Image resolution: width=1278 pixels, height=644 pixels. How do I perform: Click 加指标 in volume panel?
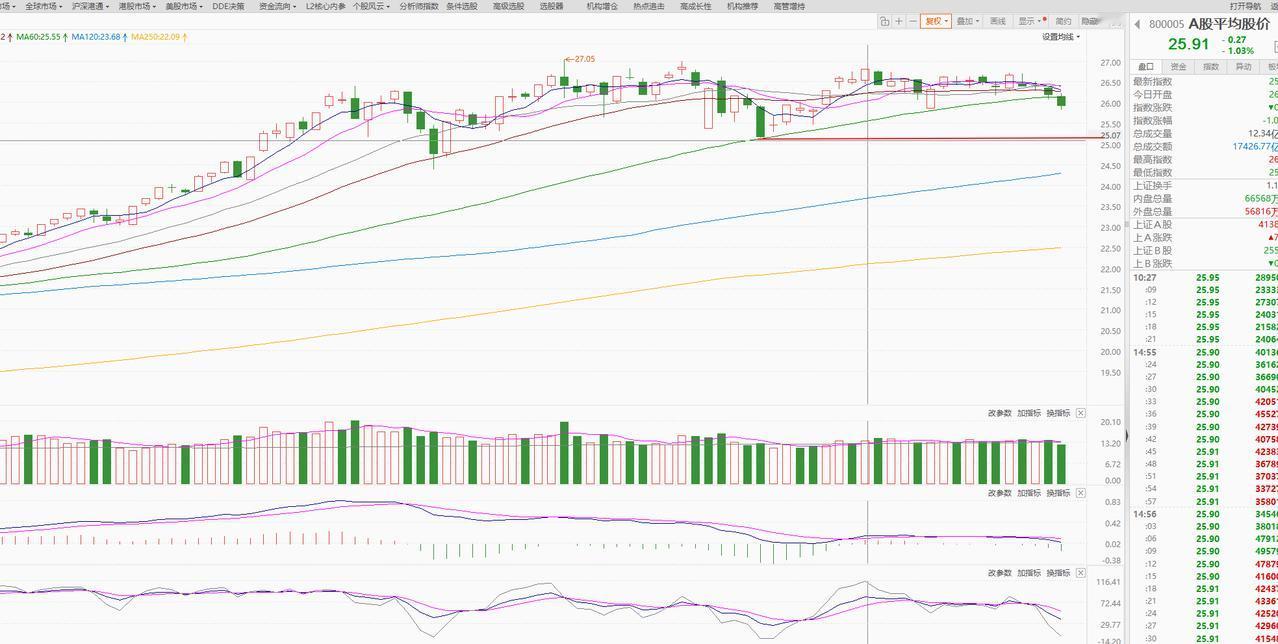point(1029,413)
